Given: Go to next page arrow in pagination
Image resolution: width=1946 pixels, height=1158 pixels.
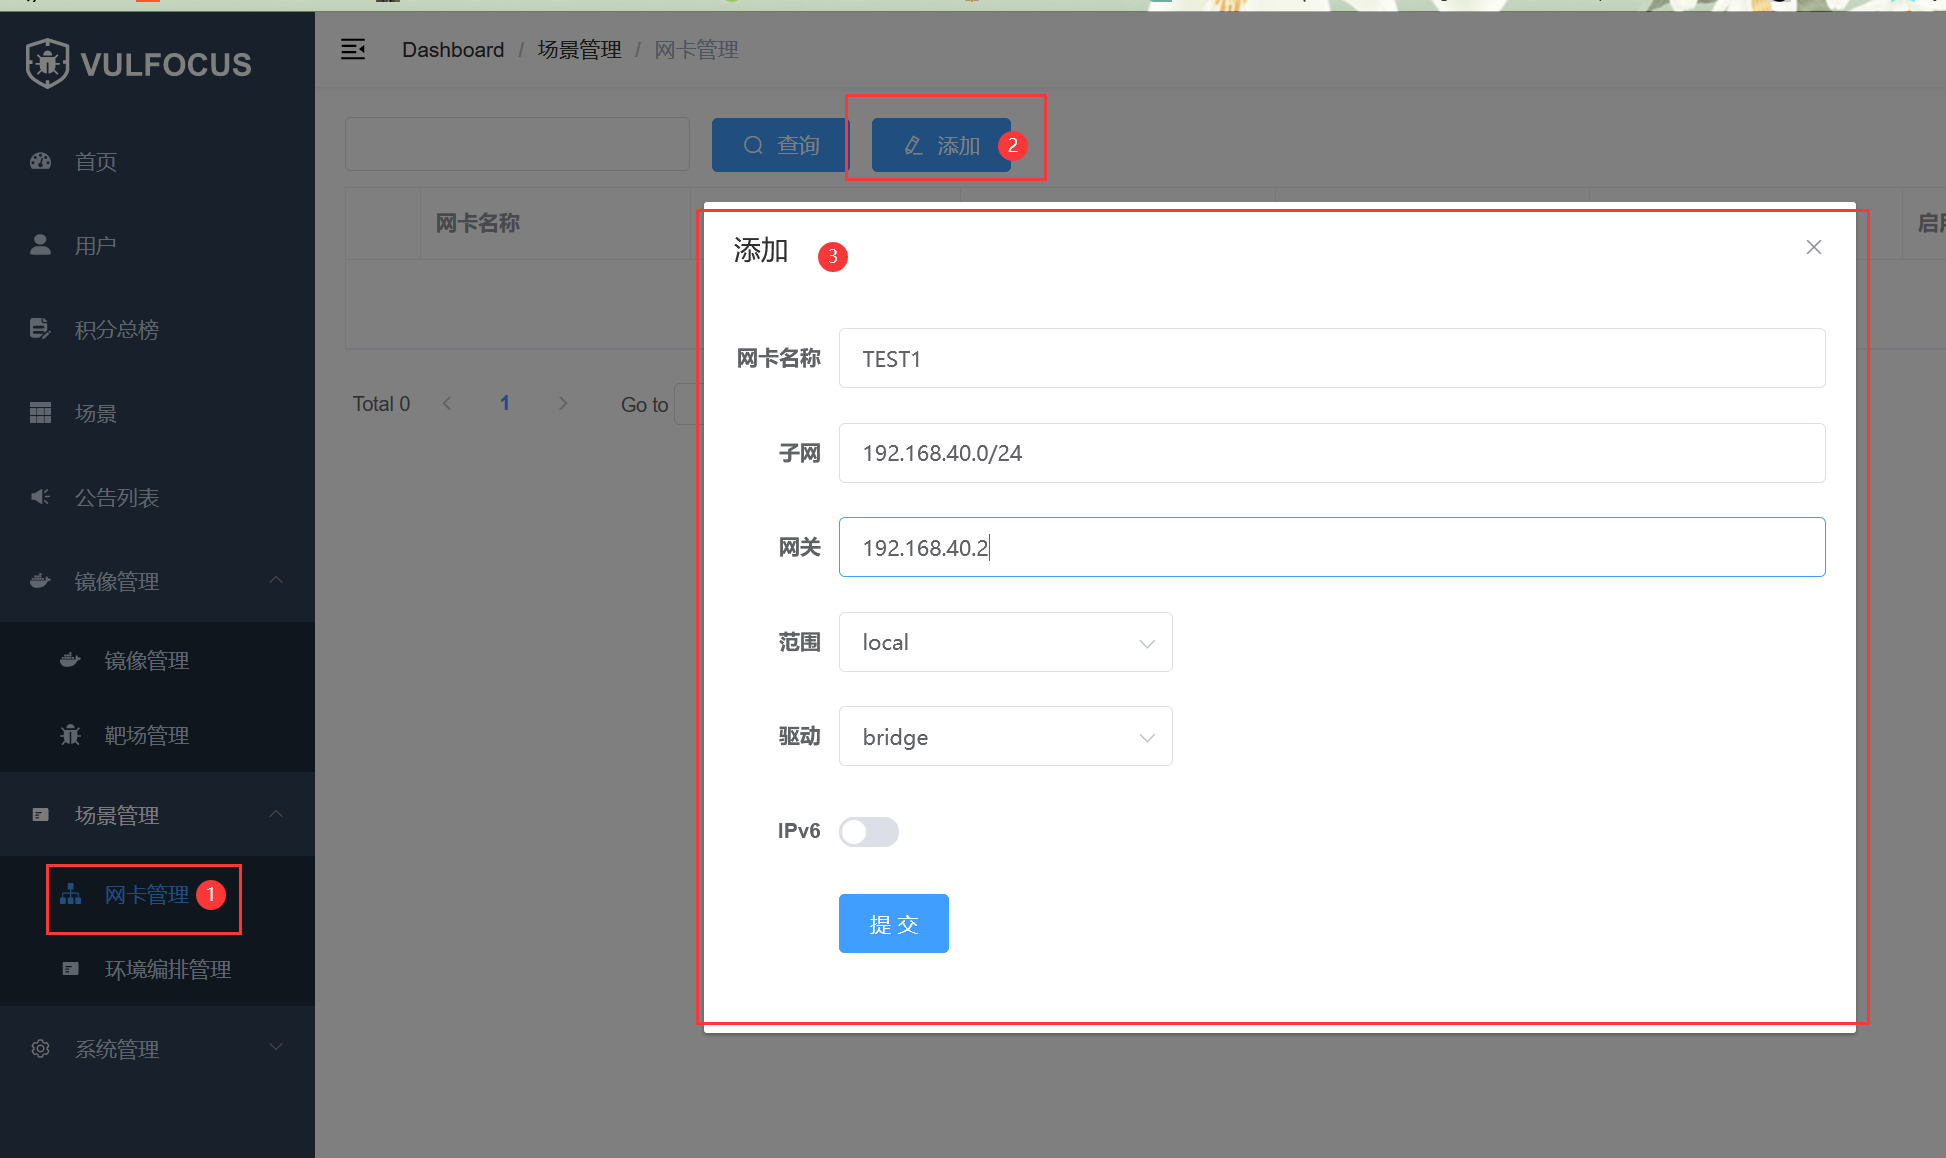Looking at the screenshot, I should click(x=563, y=403).
